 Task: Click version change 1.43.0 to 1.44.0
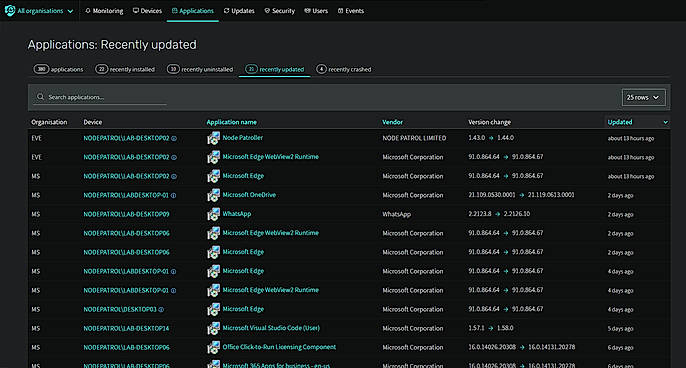click(x=491, y=138)
